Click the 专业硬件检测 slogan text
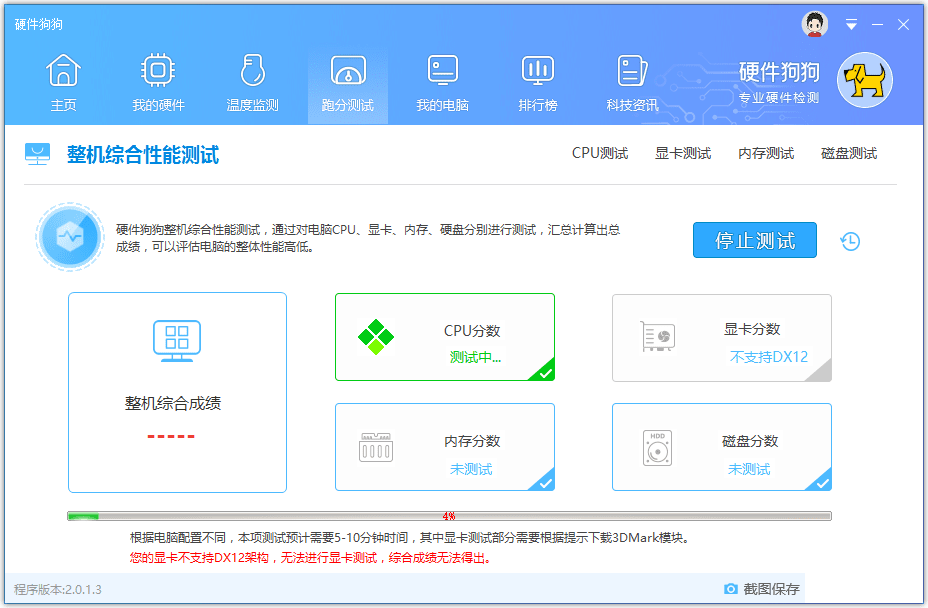The height and width of the screenshot is (608, 928). [779, 98]
